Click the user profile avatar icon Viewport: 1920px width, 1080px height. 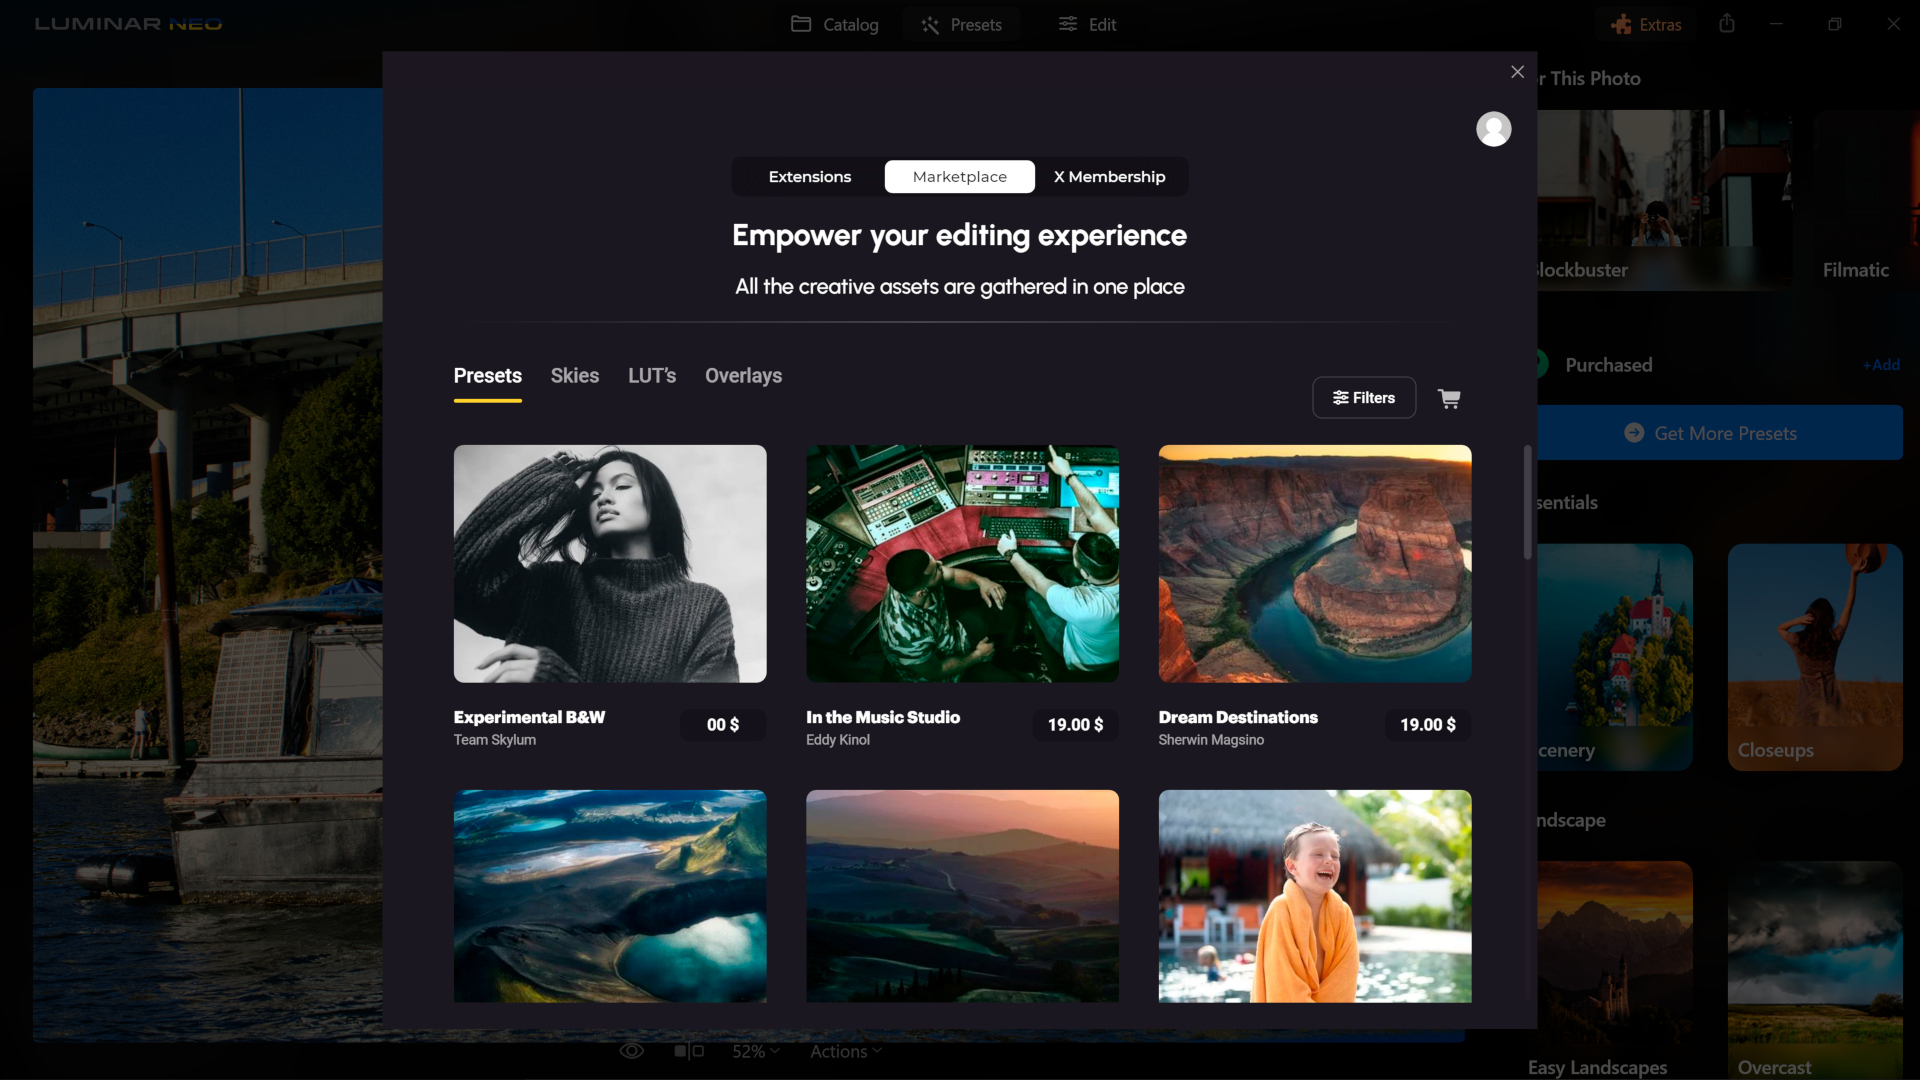click(x=1493, y=129)
